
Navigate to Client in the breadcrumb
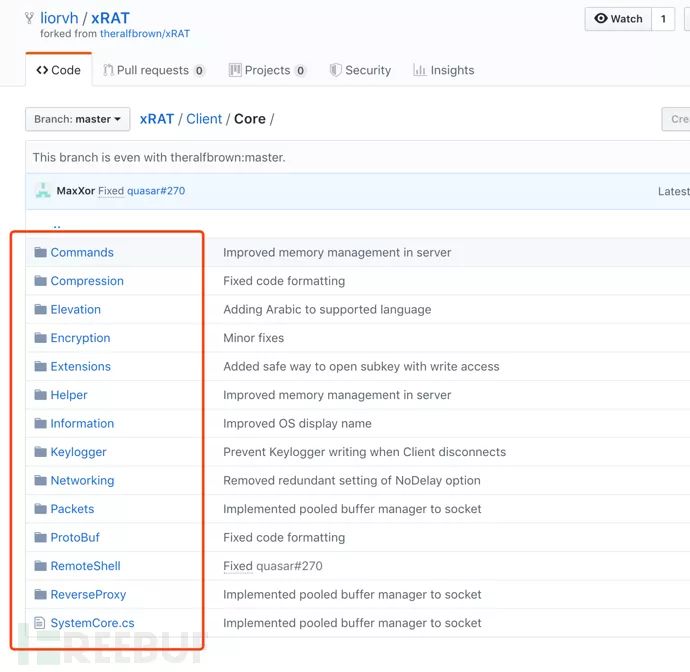204,119
